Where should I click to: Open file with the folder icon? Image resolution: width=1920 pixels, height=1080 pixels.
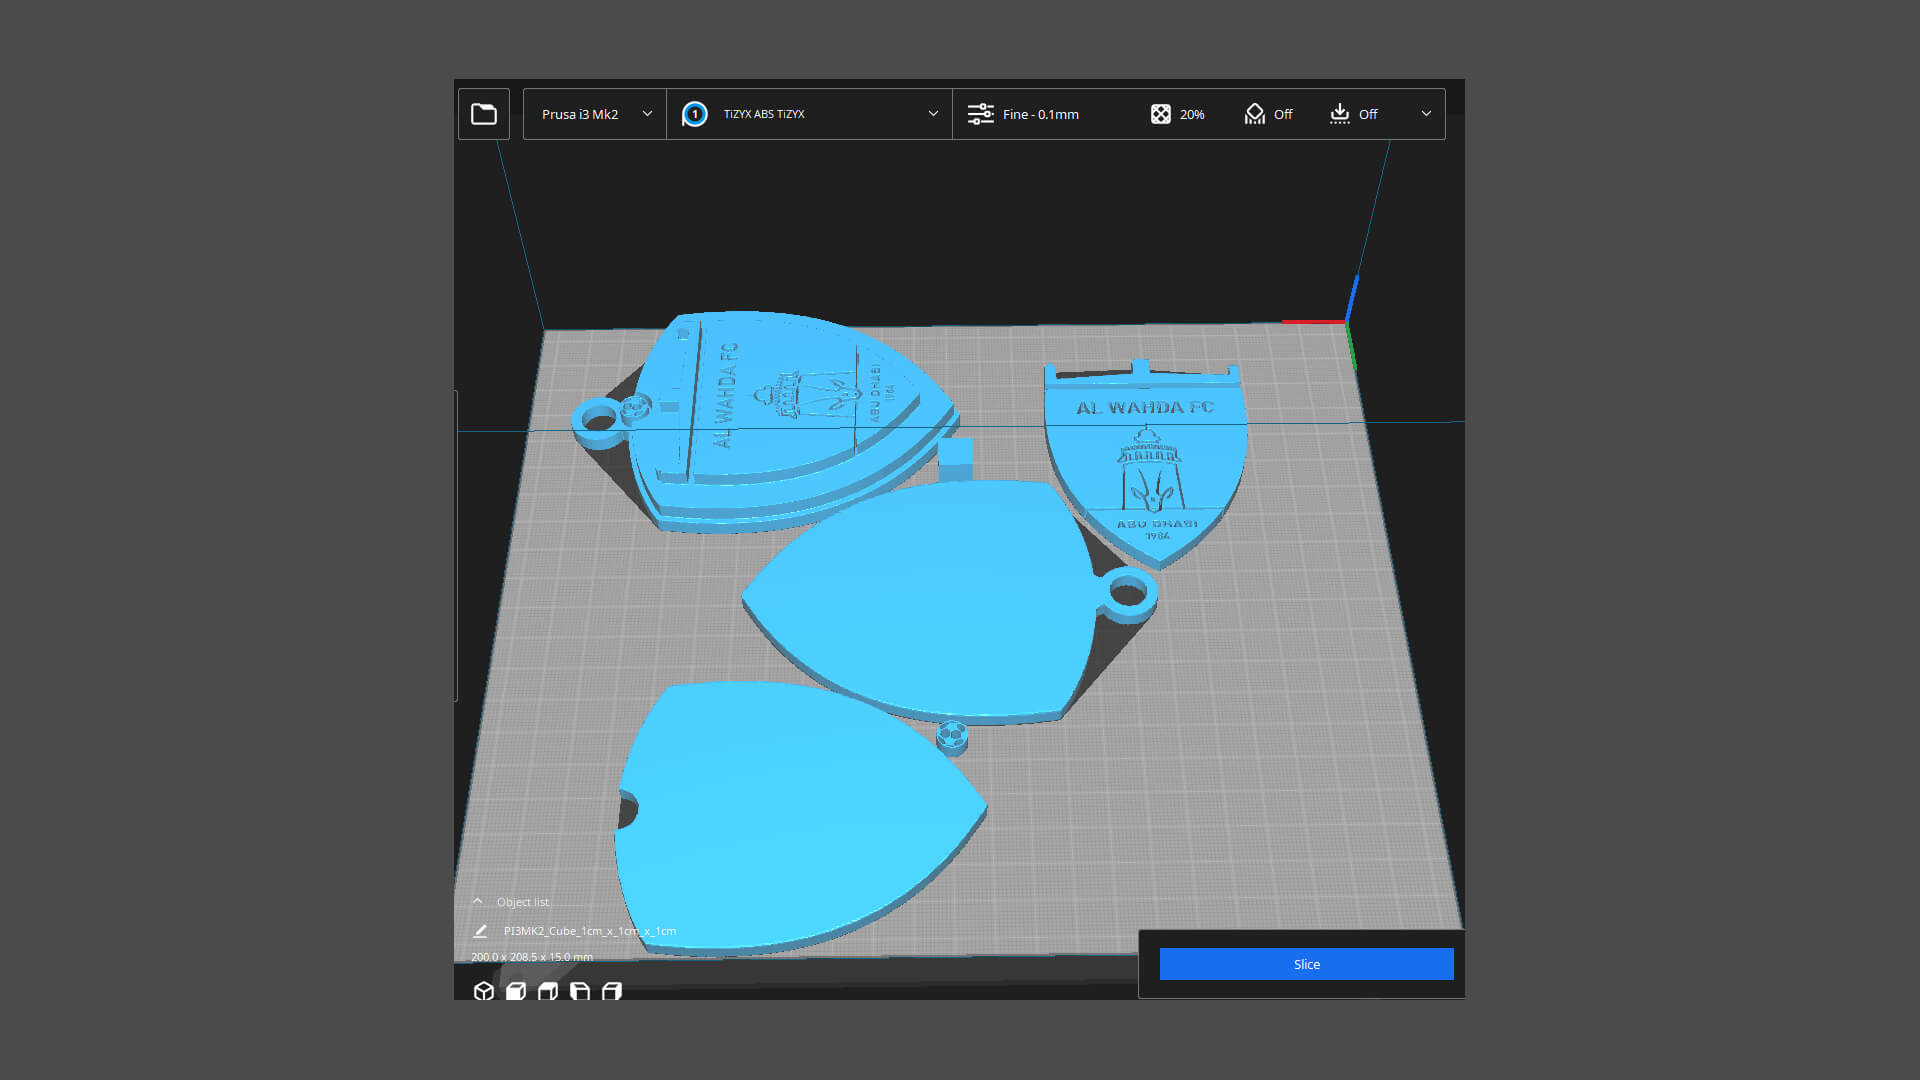(x=484, y=114)
